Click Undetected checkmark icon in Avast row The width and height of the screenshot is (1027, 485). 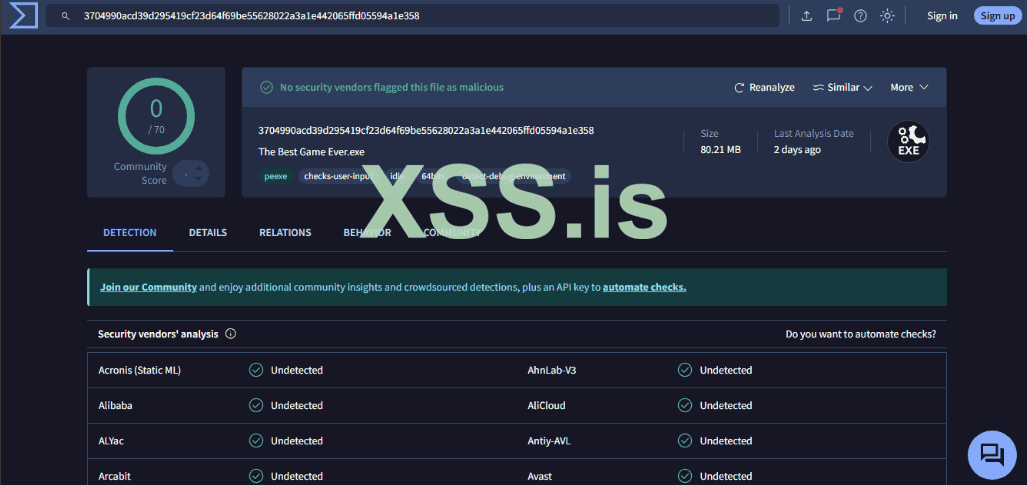click(685, 476)
